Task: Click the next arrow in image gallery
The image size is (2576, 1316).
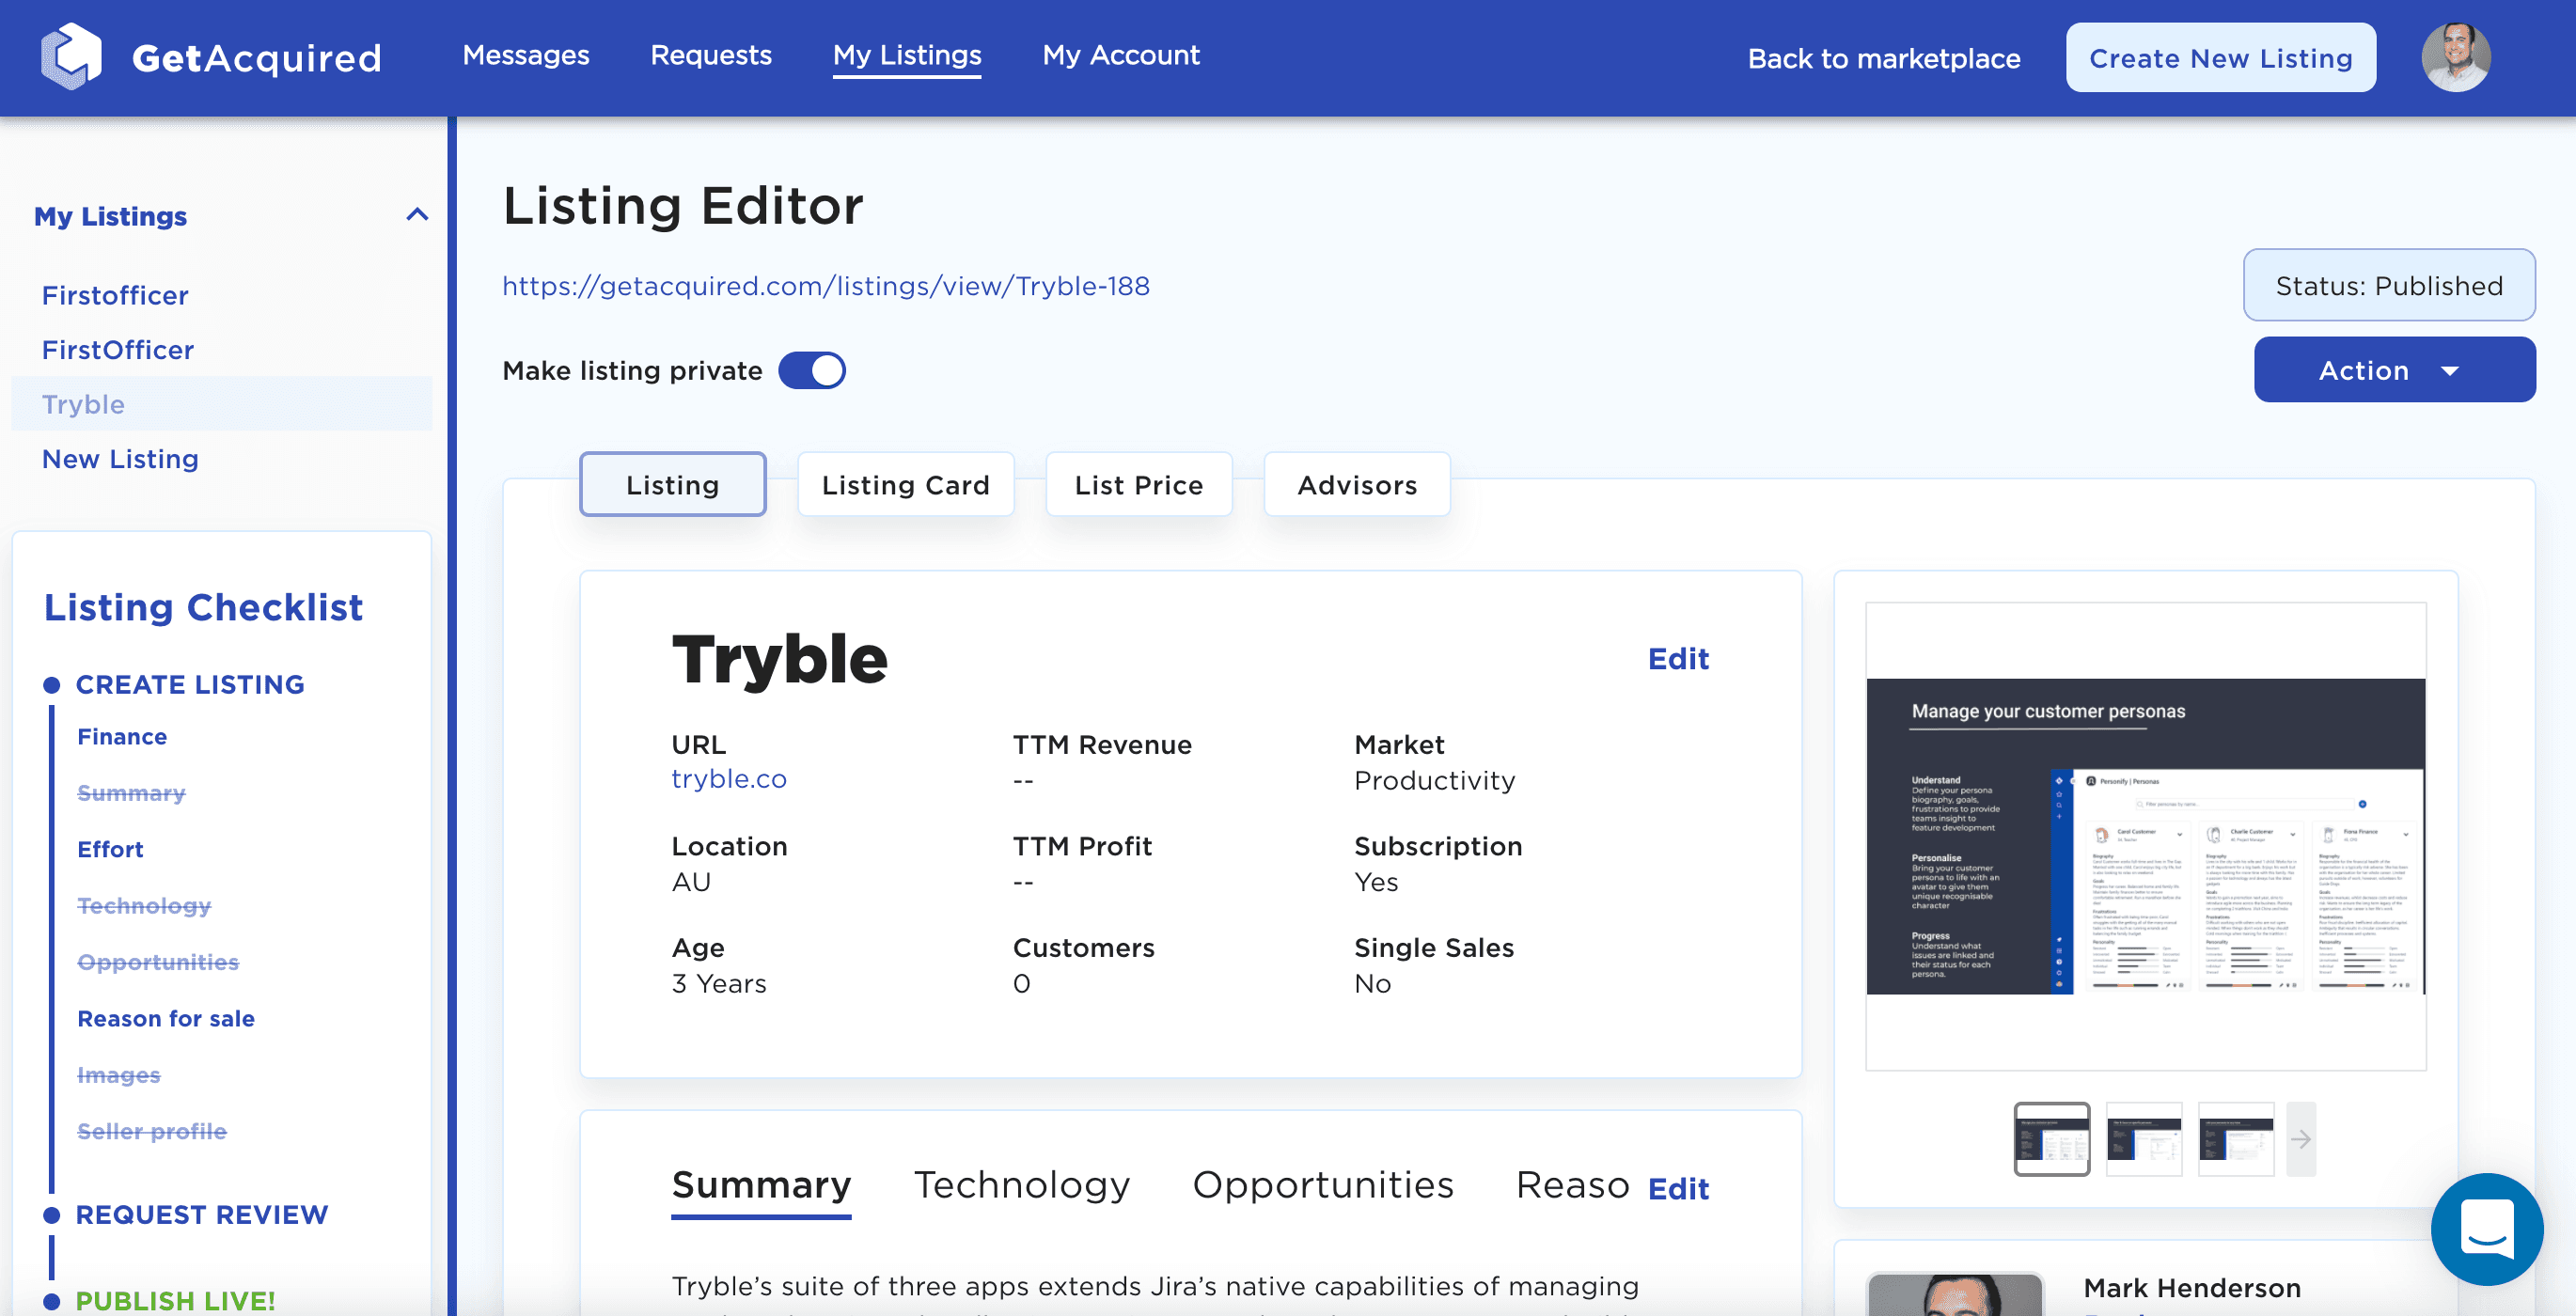Action: (2300, 1139)
